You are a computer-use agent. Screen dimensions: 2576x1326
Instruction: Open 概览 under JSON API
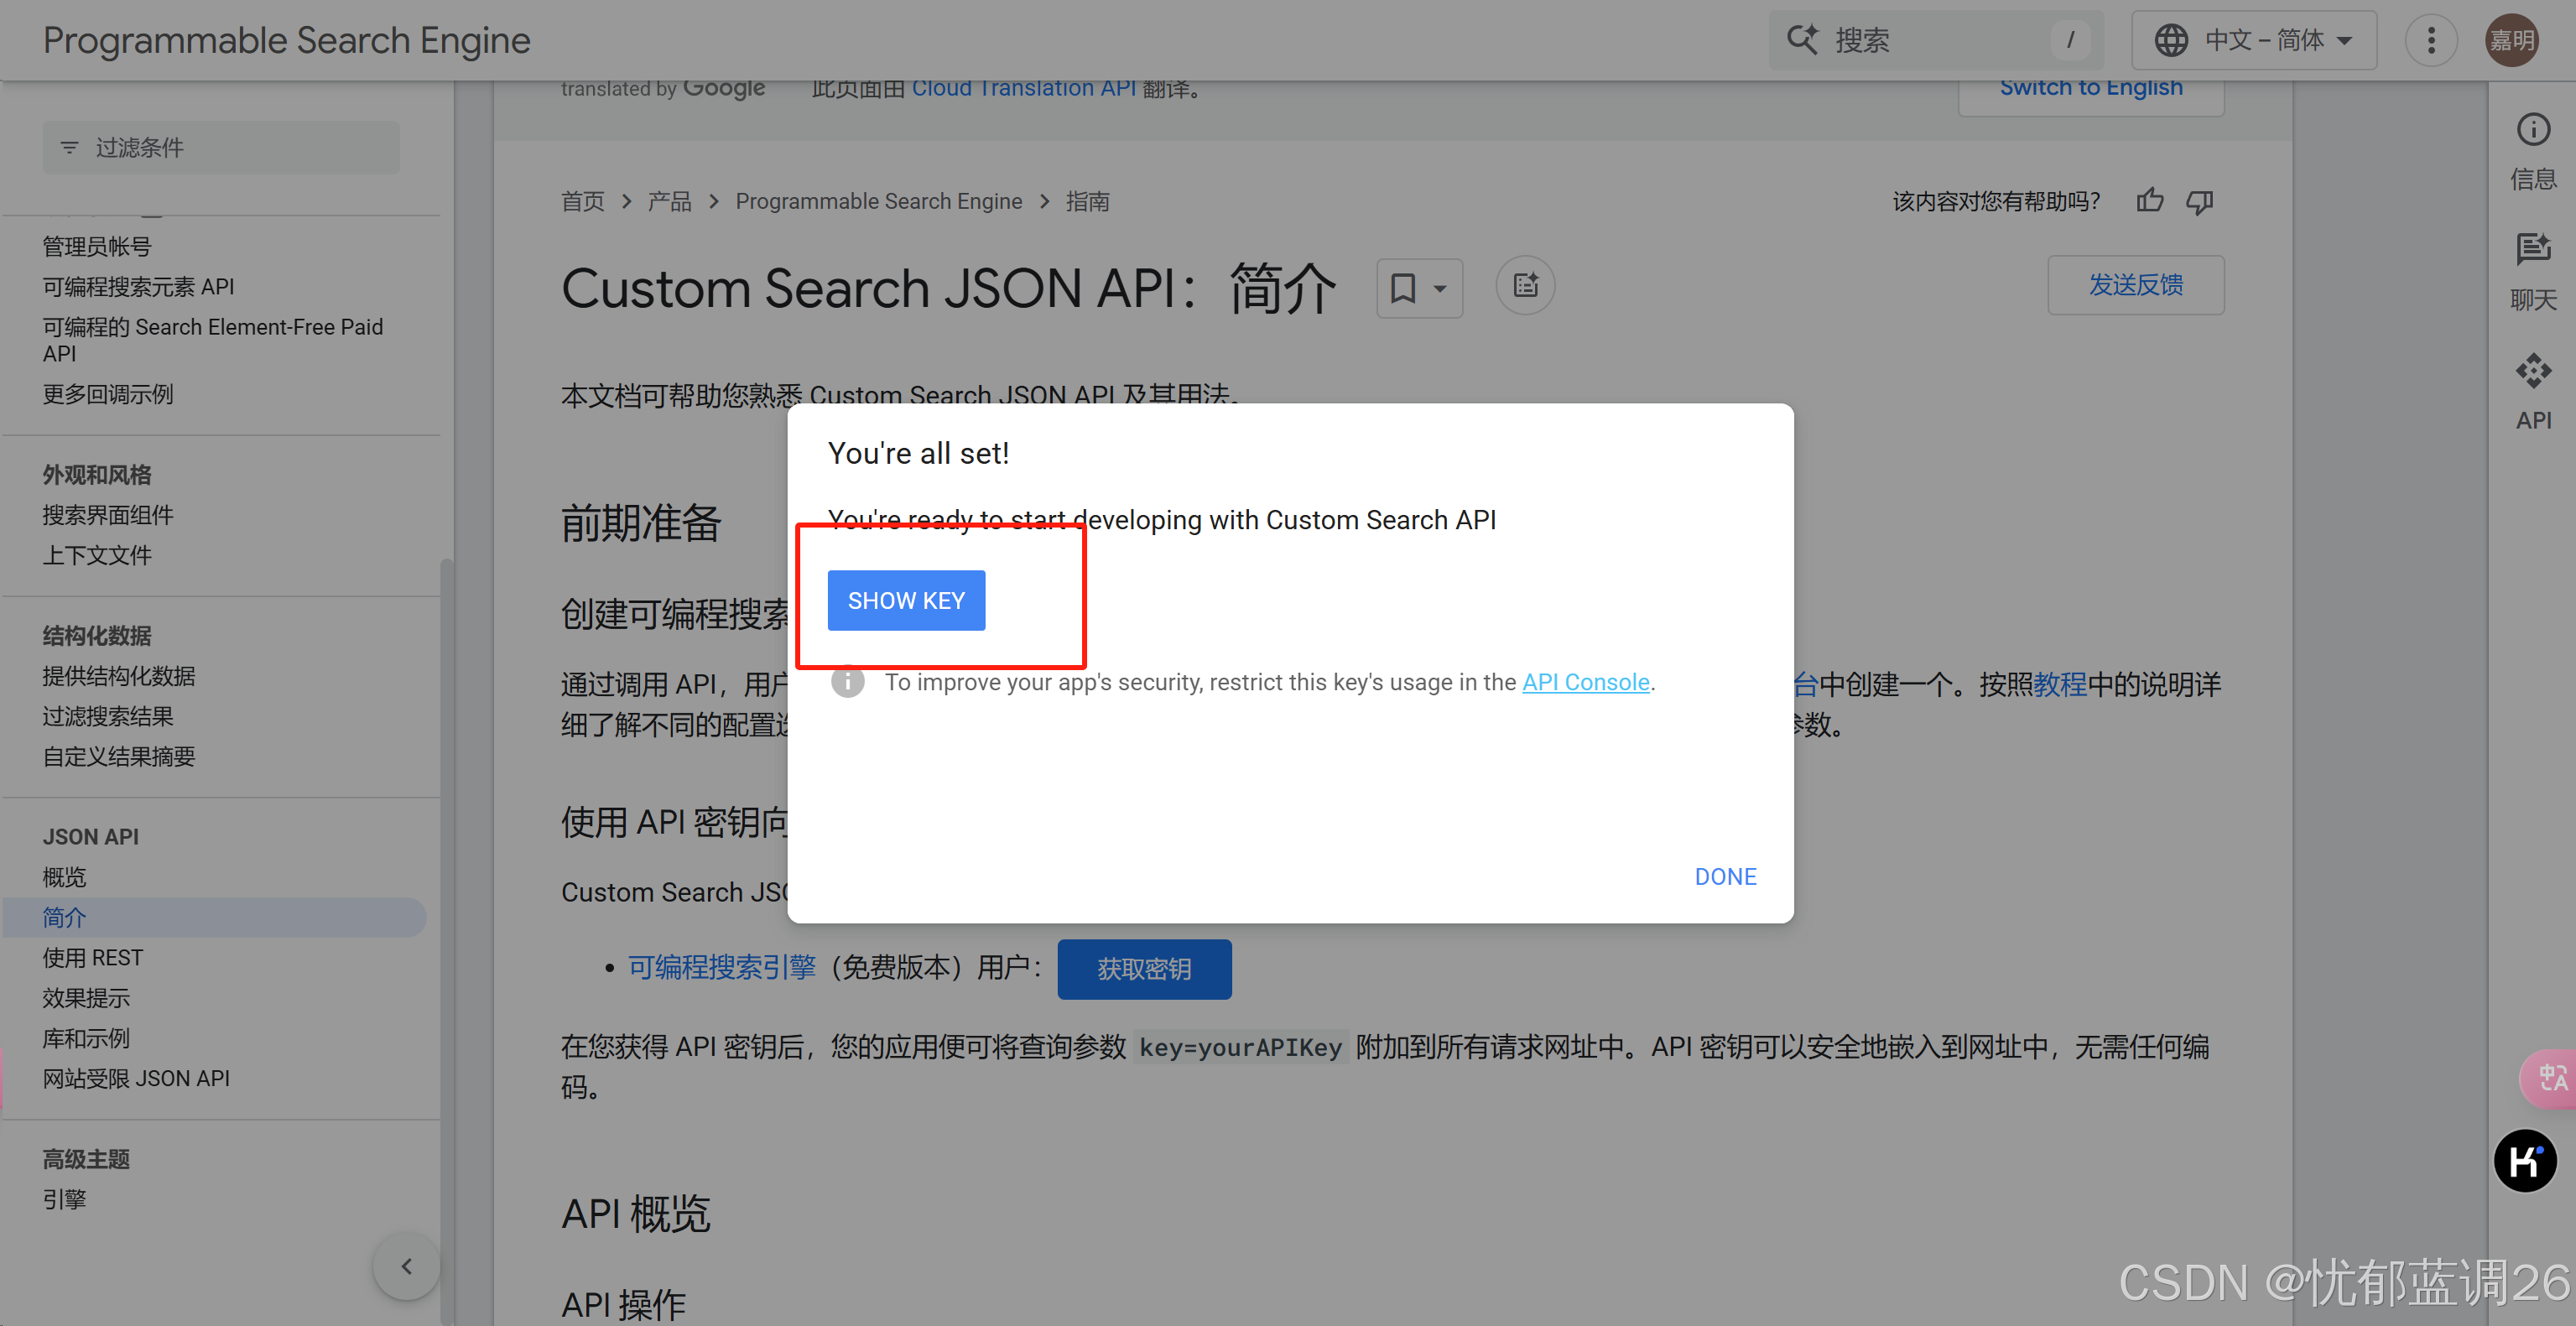[64, 877]
